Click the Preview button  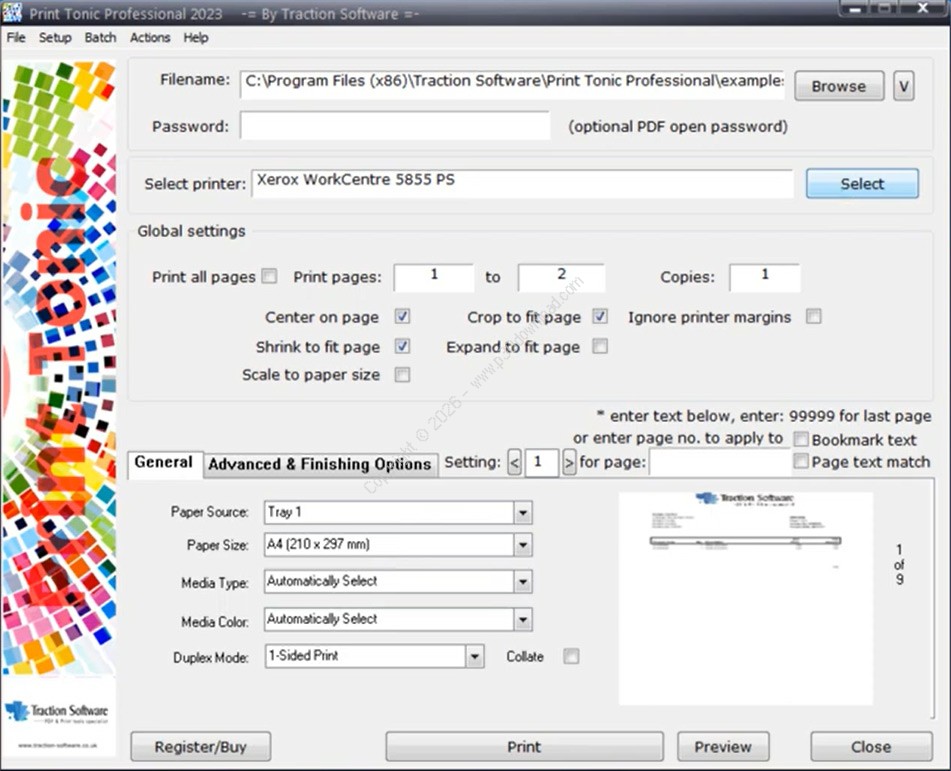(x=723, y=746)
